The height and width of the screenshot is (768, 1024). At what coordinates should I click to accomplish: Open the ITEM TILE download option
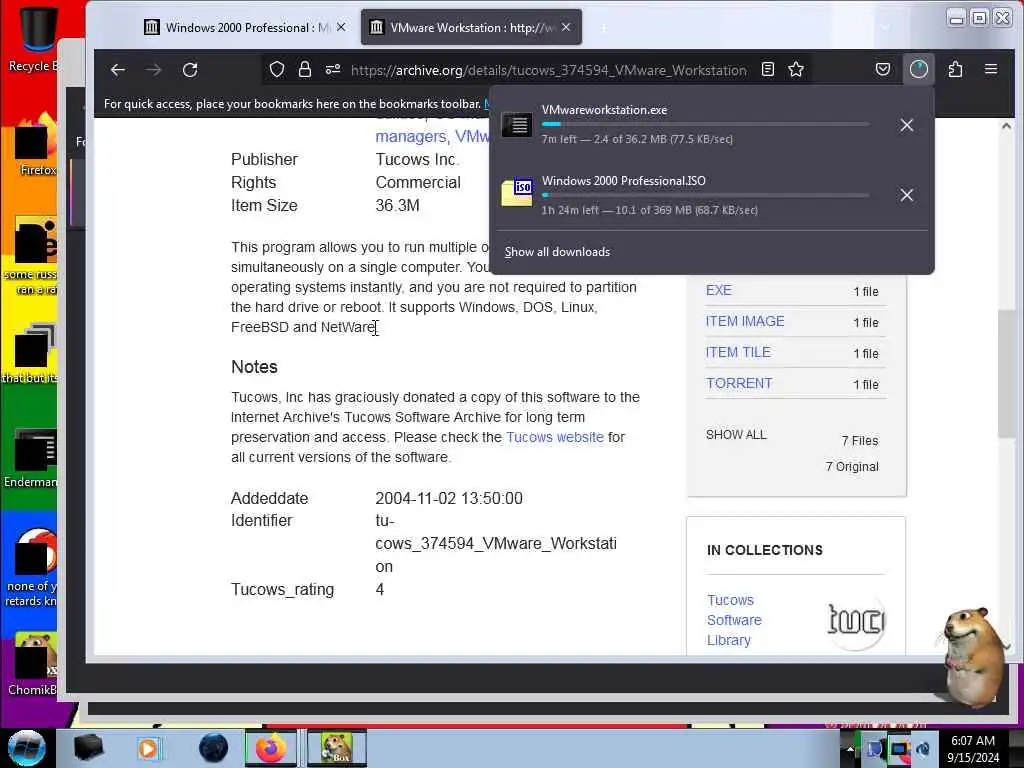[738, 353]
